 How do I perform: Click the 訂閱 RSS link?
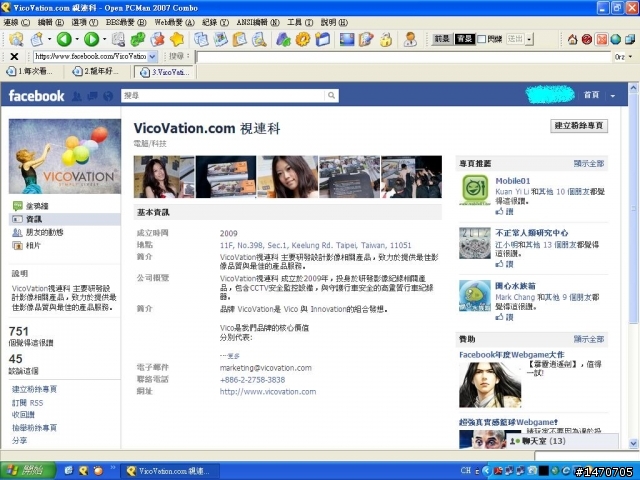click(x=27, y=403)
